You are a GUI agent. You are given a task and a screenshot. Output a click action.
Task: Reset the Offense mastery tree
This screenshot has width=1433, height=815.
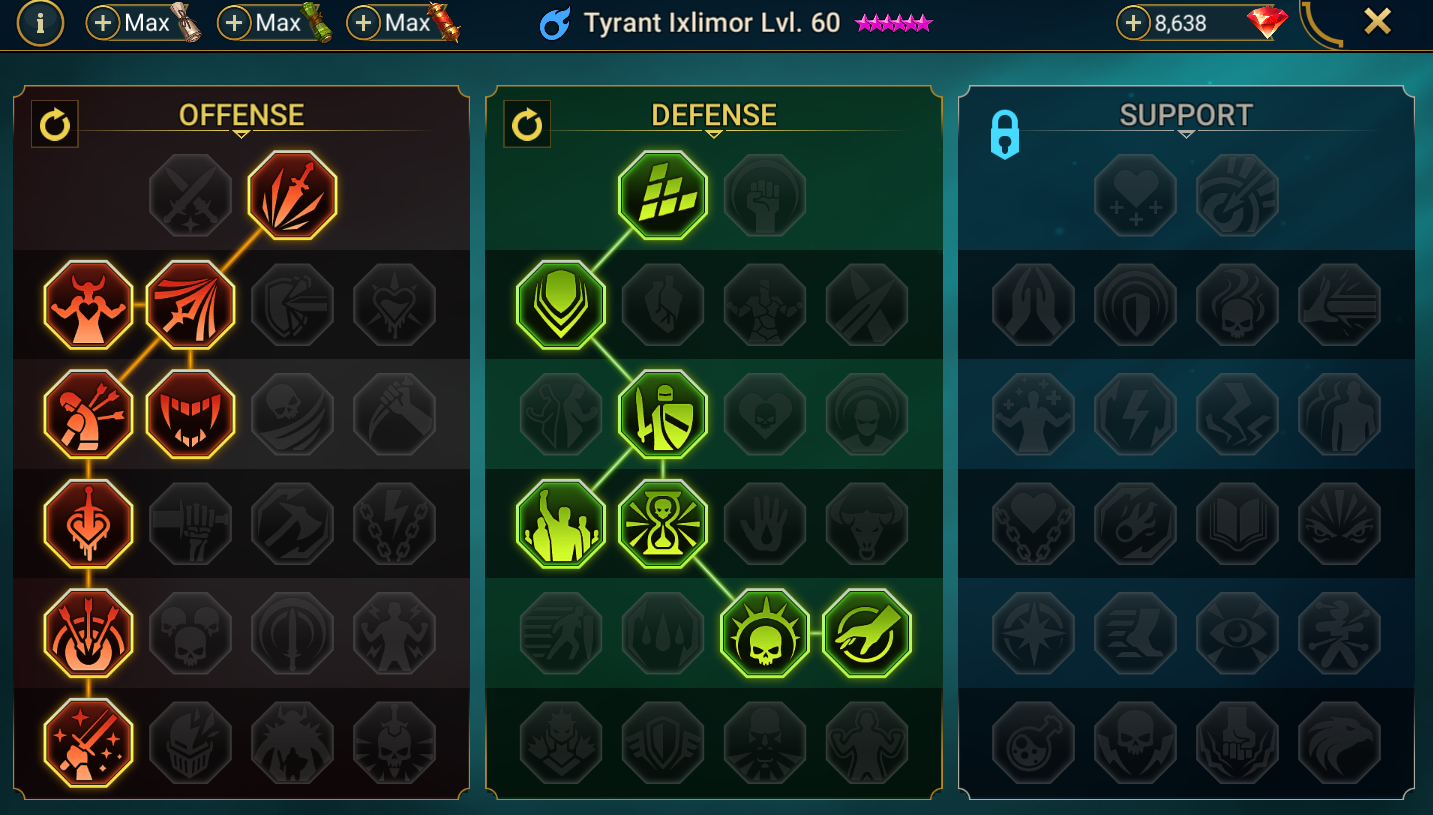click(x=55, y=125)
